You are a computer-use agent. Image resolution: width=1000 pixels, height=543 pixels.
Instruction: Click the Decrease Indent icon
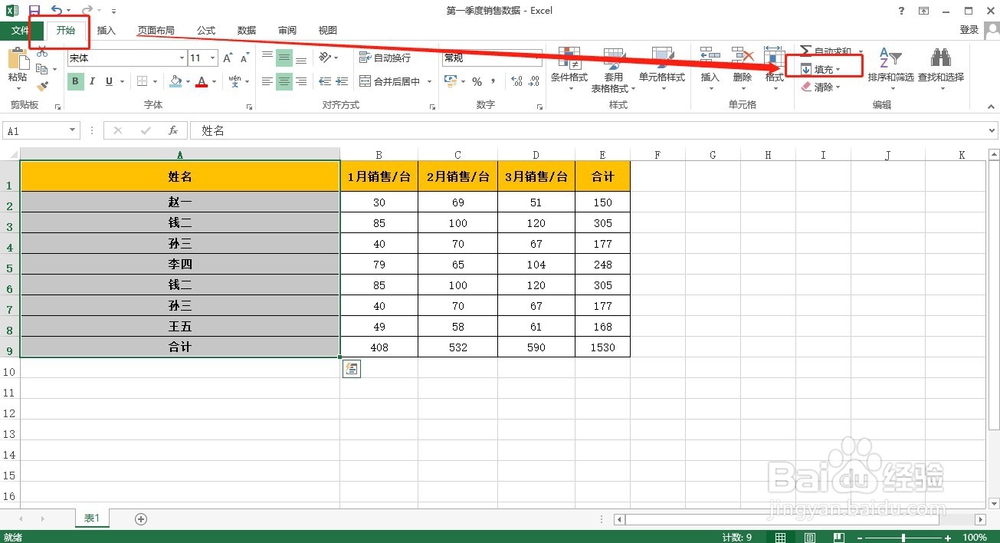pos(325,81)
